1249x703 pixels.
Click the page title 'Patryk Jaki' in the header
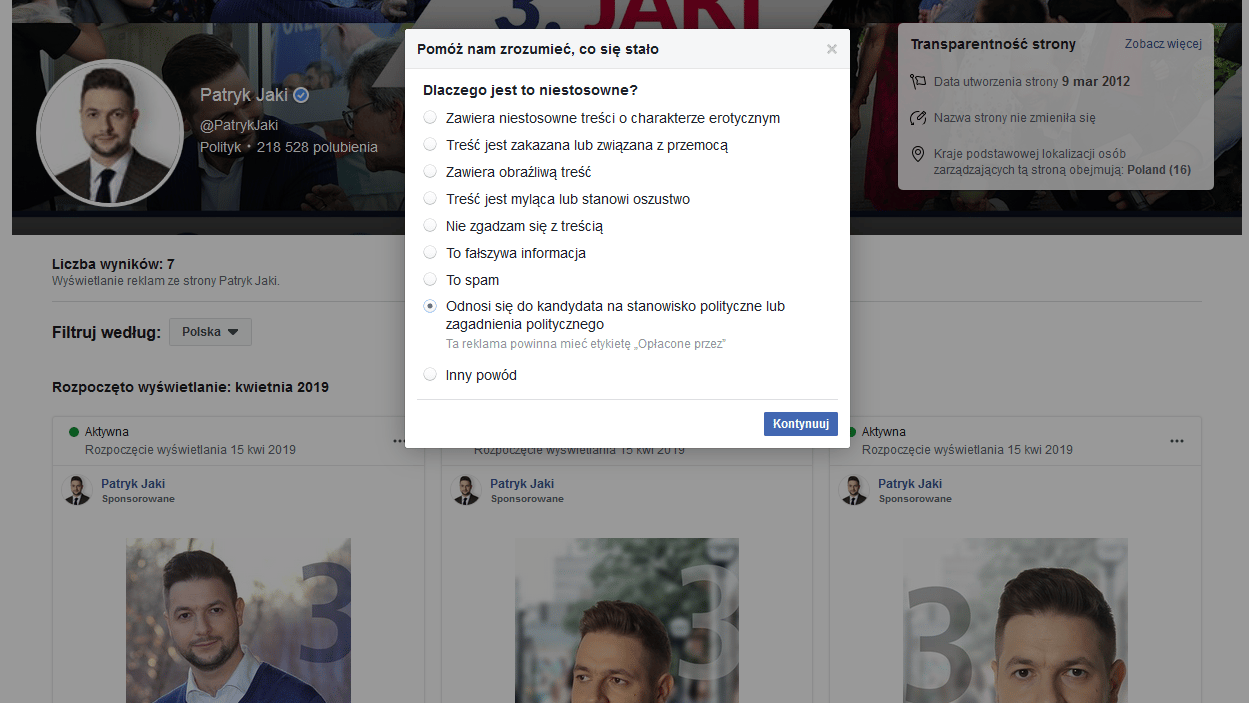(x=244, y=95)
